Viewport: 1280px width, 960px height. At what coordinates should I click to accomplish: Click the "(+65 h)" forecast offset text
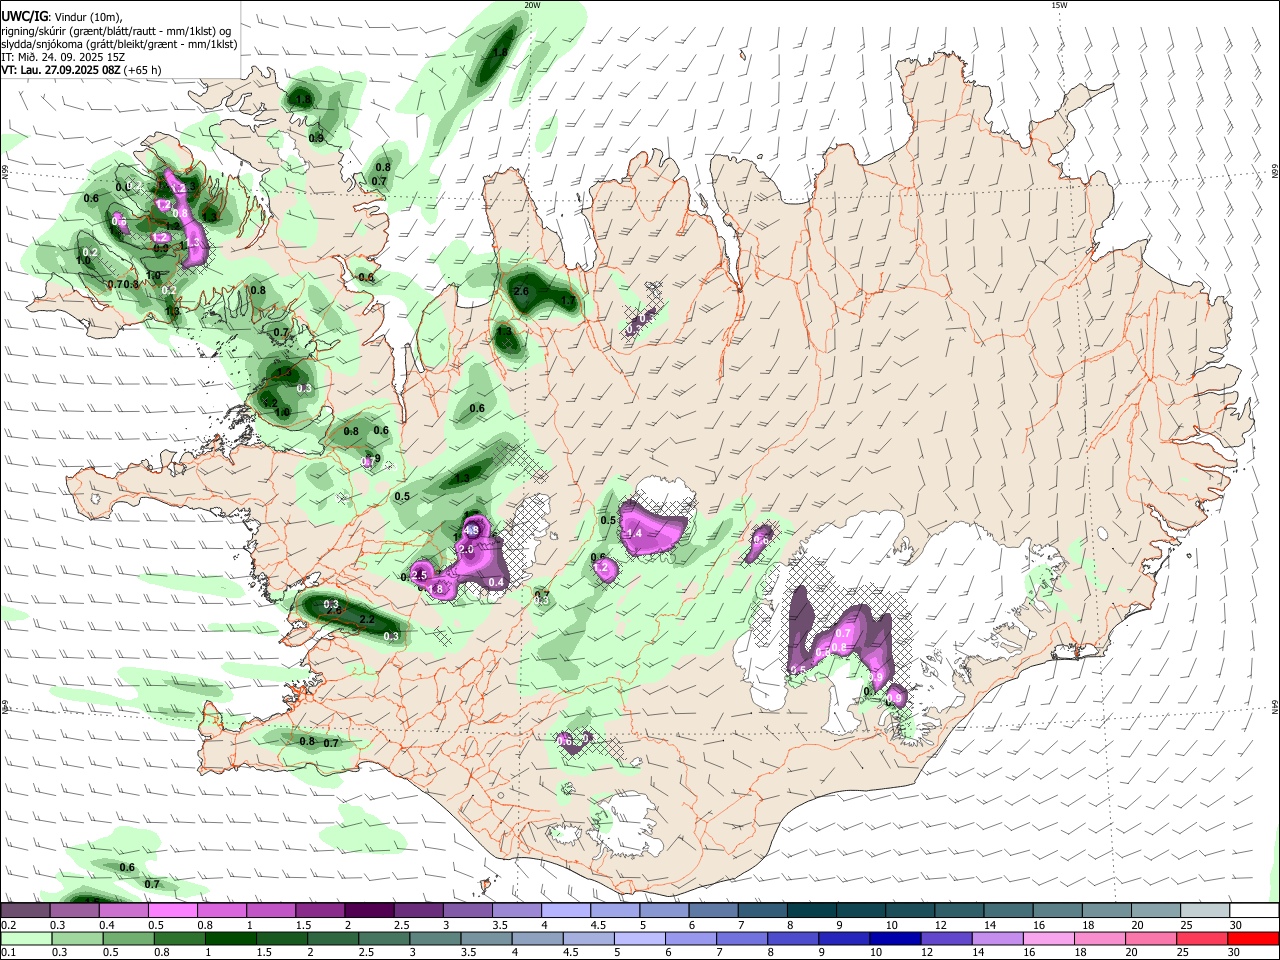coord(142,70)
